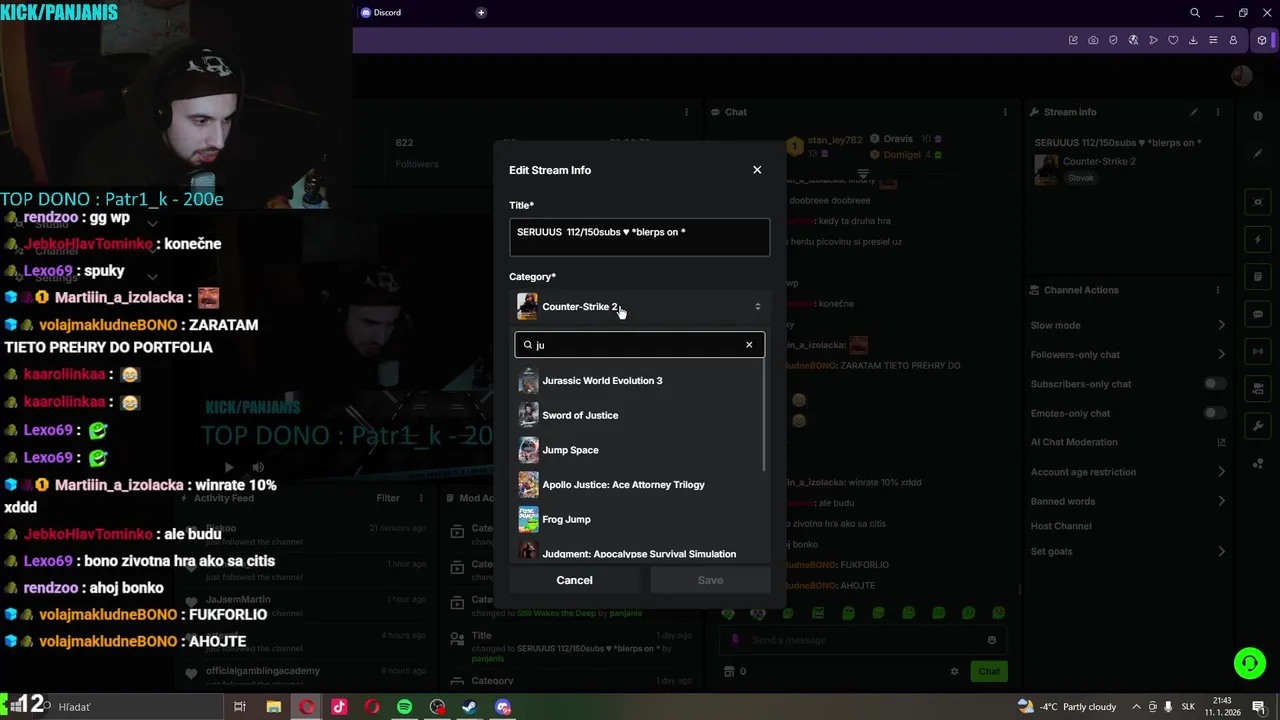Open Task View on the taskbar
1280x720 pixels.
tap(240, 707)
